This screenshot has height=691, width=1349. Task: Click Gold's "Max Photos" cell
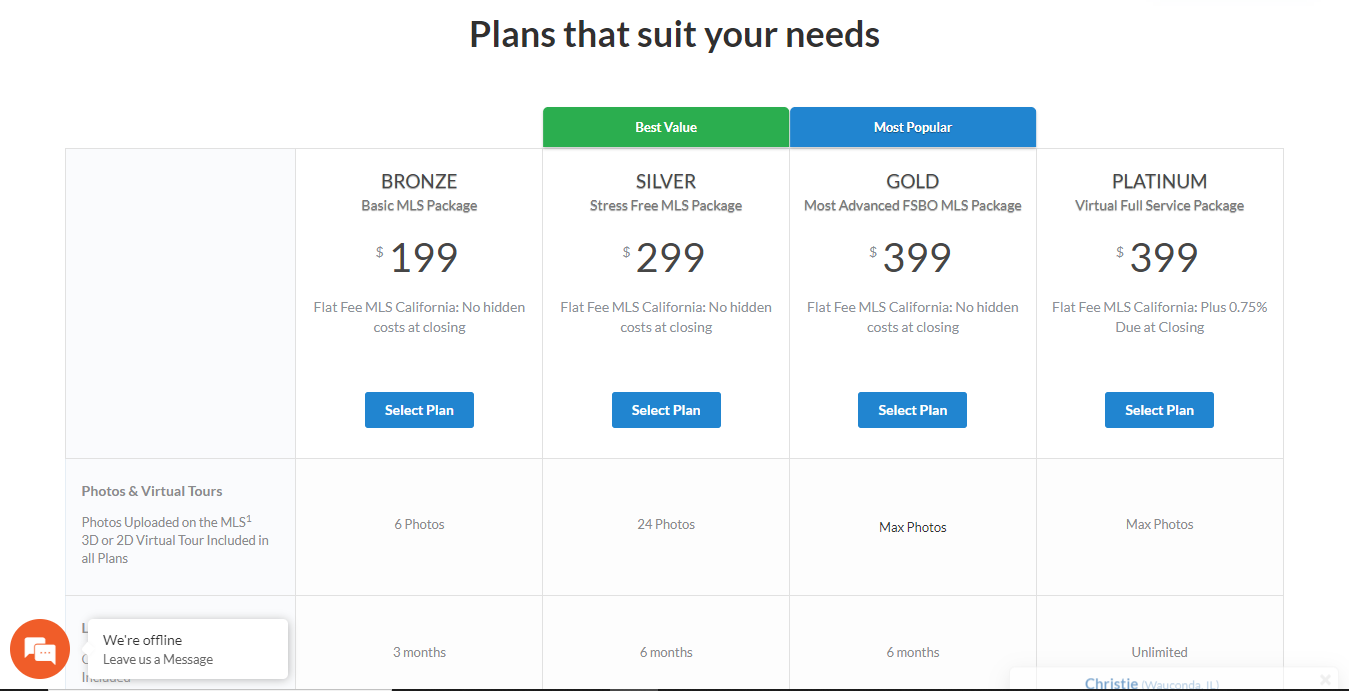912,527
